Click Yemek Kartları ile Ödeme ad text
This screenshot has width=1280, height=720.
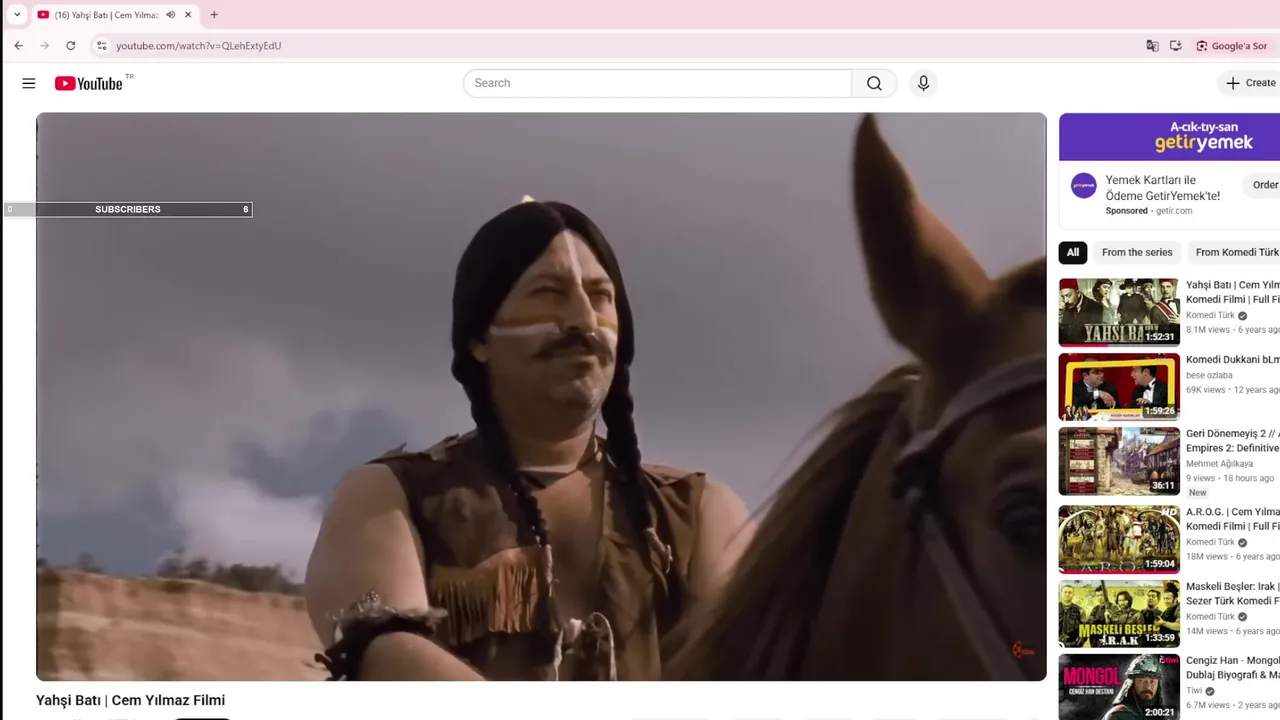coord(1162,188)
